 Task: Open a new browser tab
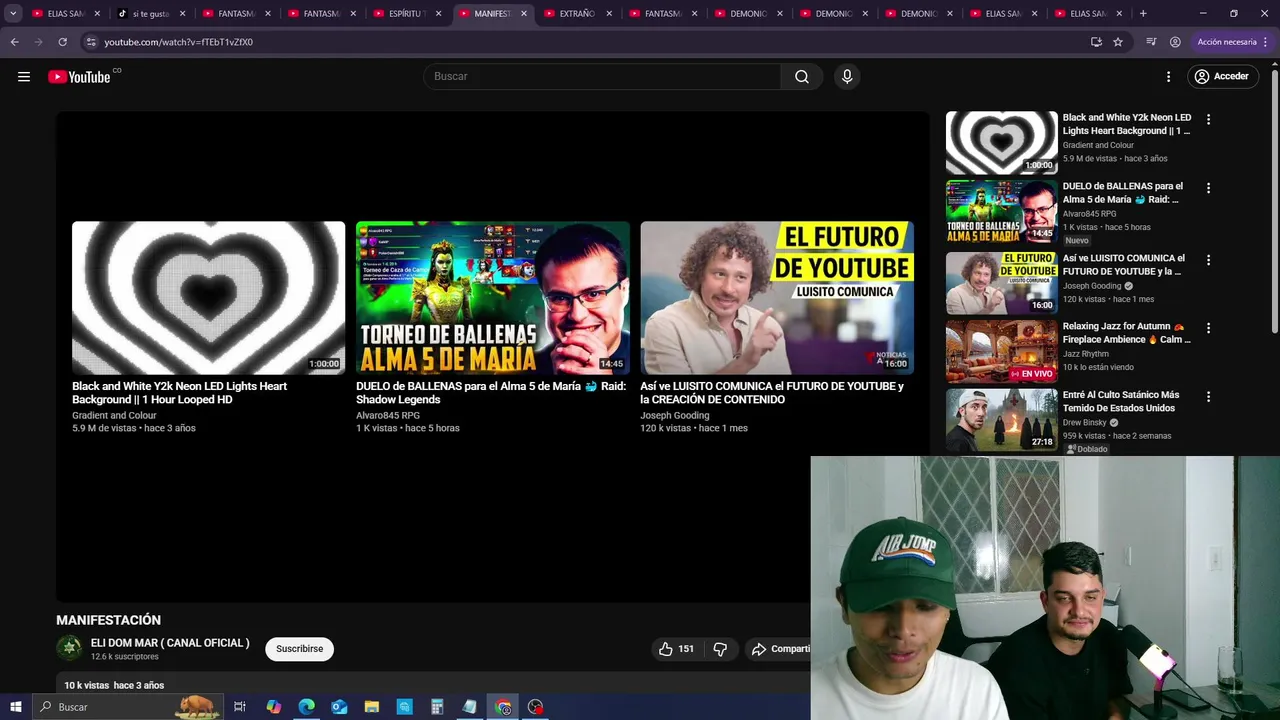tap(1143, 14)
